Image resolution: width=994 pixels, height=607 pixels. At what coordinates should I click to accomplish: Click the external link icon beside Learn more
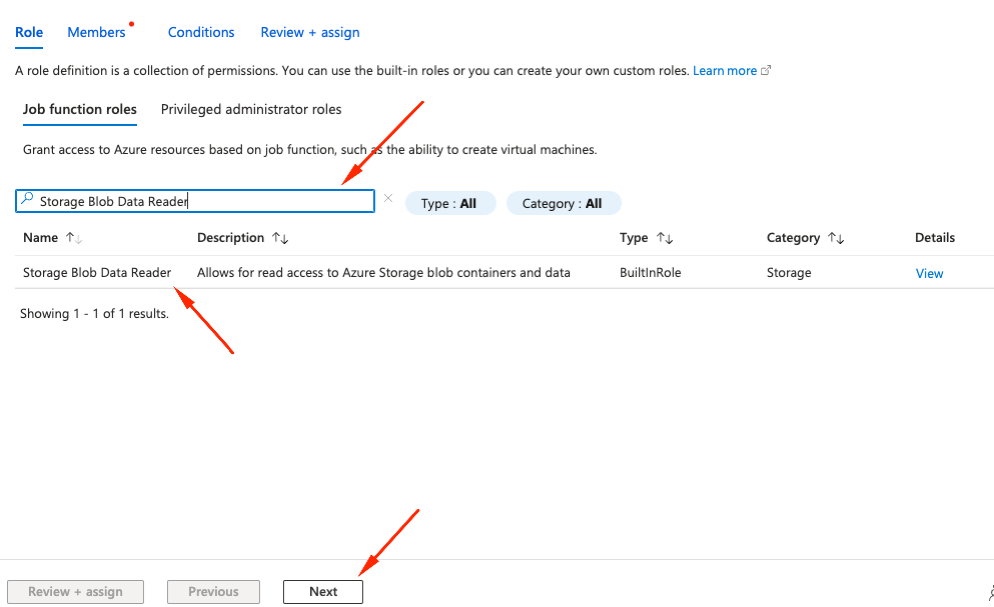766,71
